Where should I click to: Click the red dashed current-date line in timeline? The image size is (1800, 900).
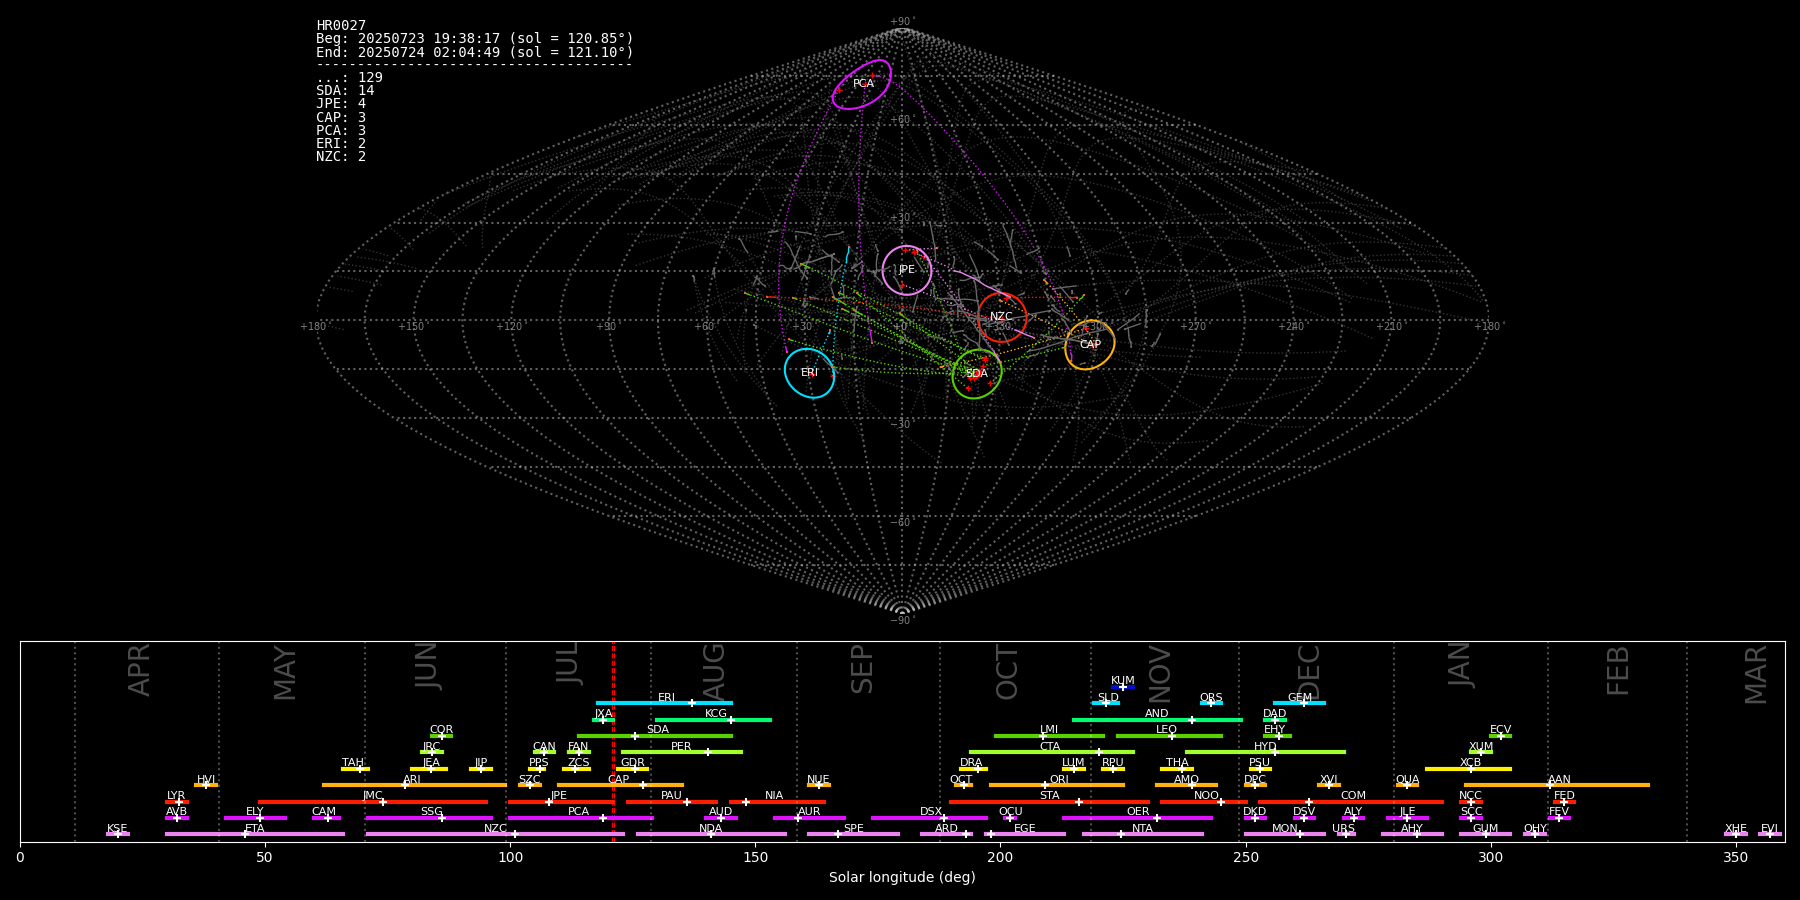coord(613,741)
